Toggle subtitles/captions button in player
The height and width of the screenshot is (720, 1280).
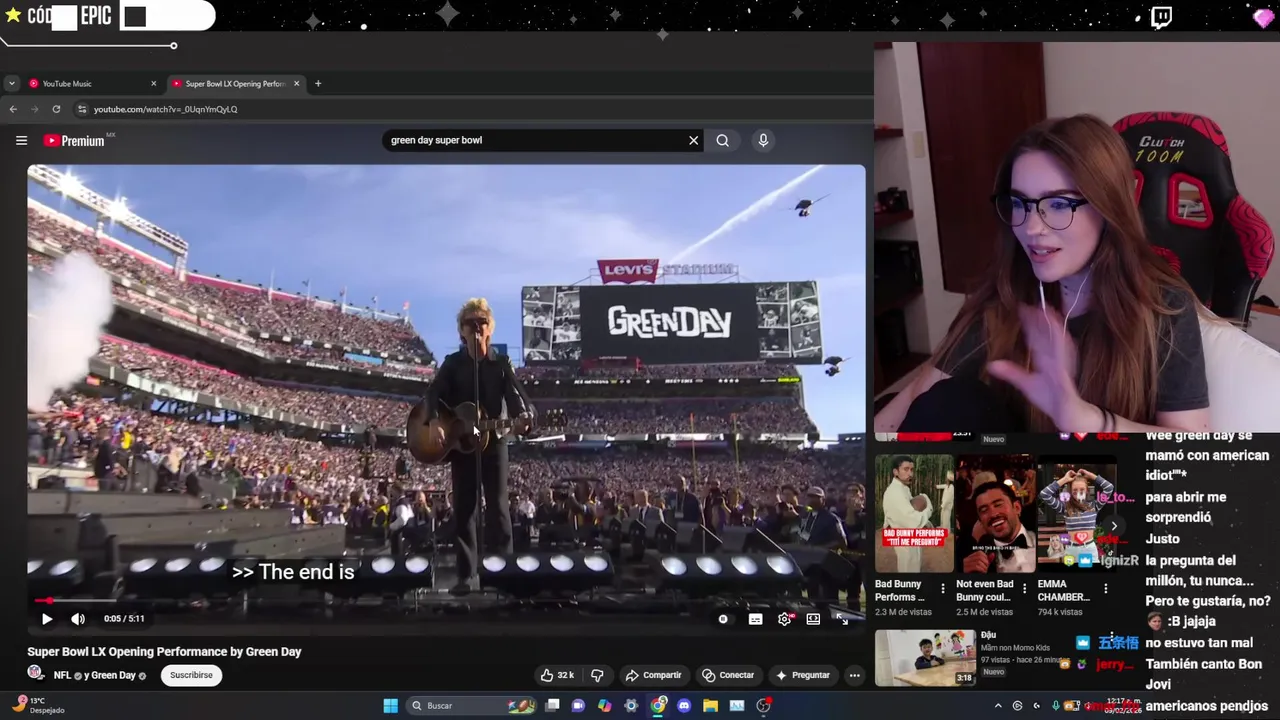coord(755,619)
